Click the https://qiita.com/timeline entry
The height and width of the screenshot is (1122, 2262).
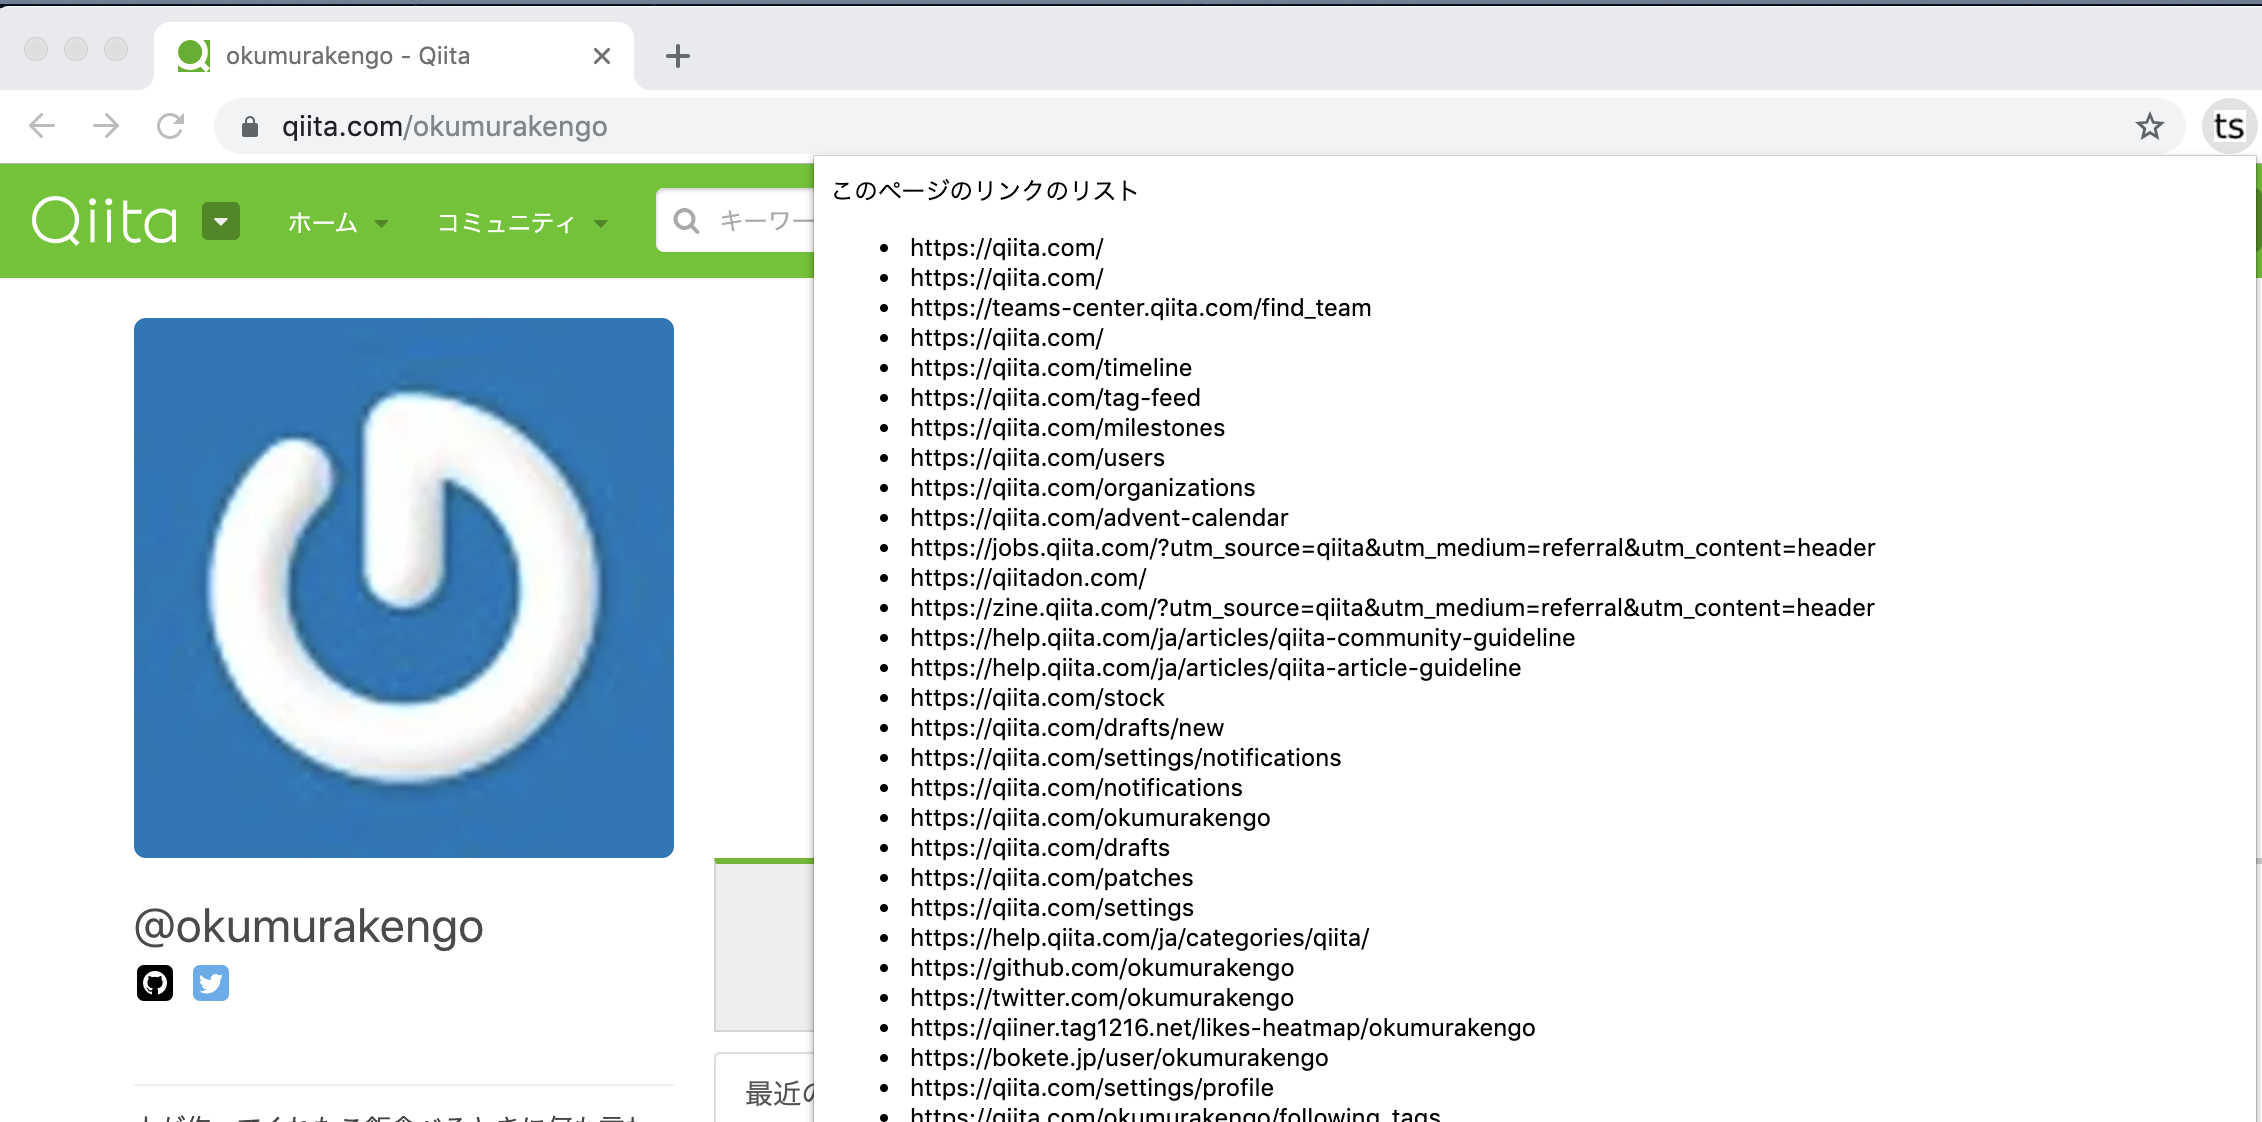1051,368
